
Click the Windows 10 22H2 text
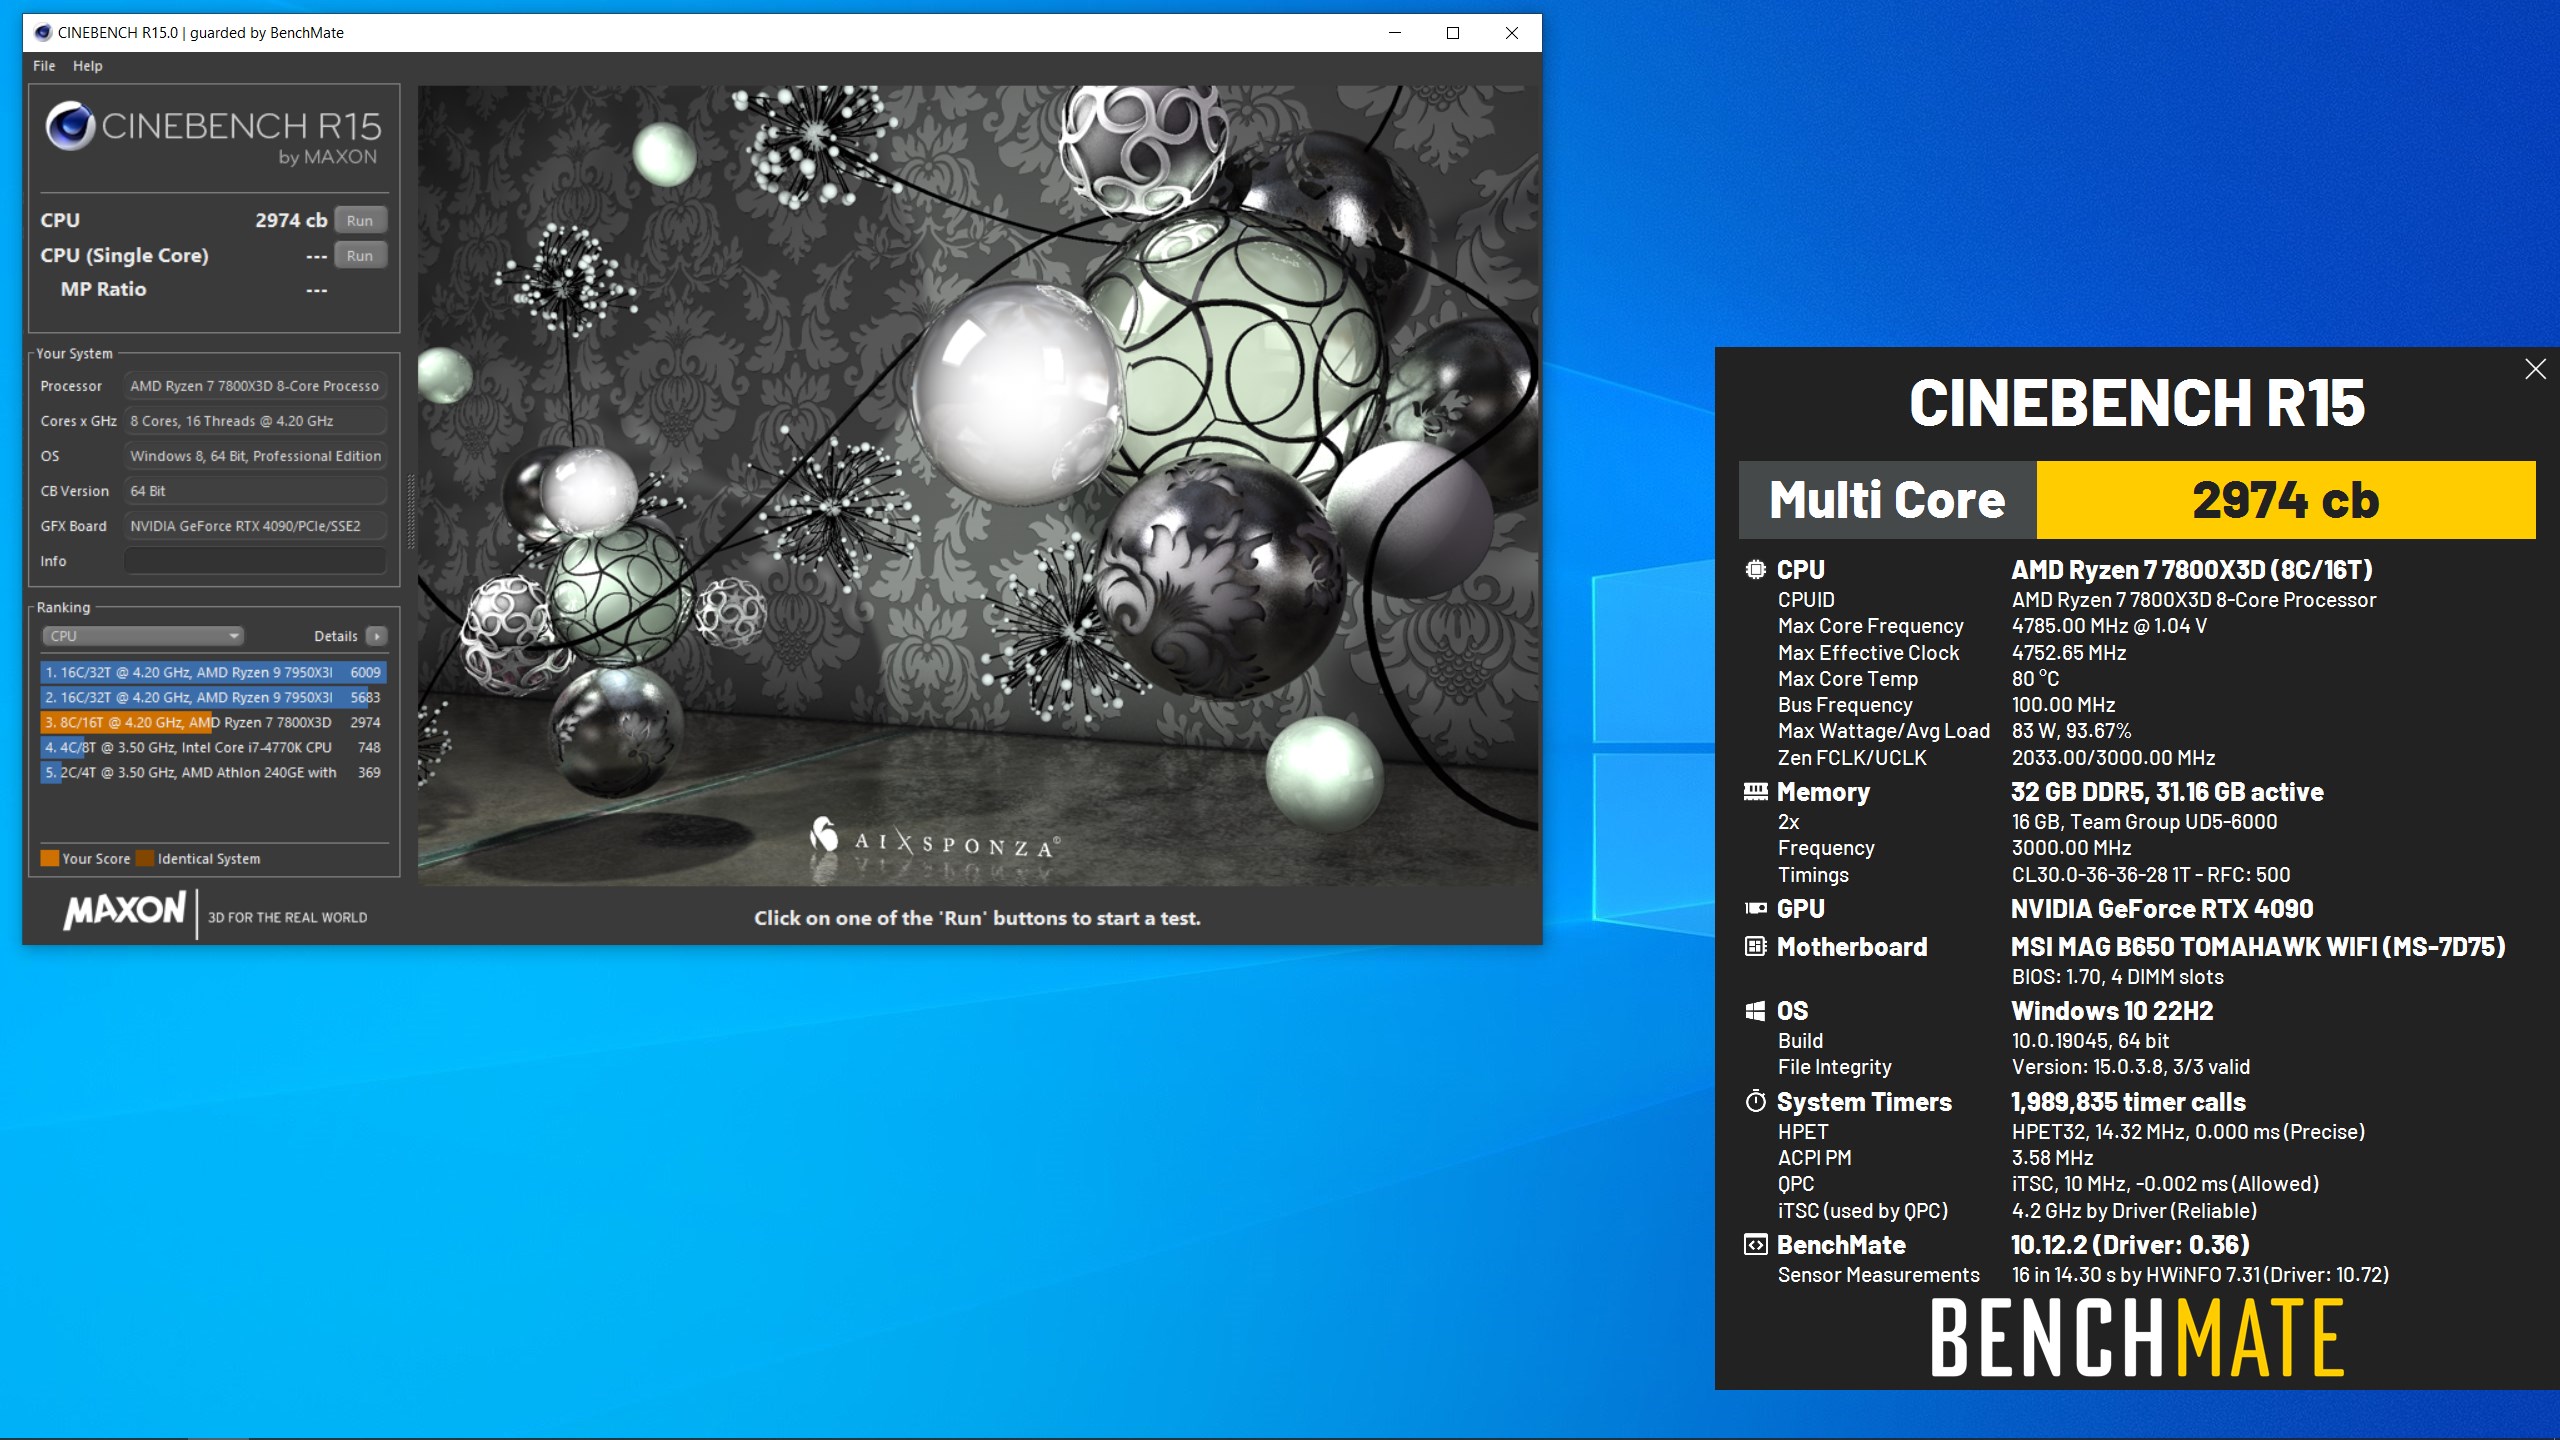click(x=2112, y=1011)
